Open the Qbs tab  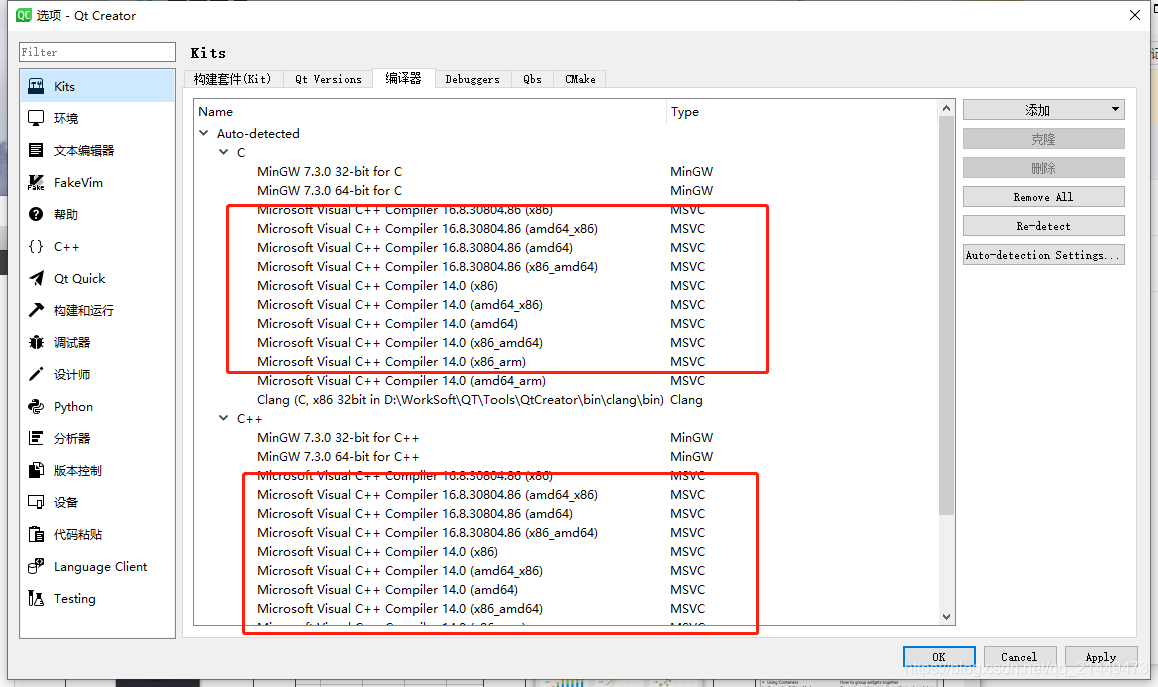tap(532, 79)
